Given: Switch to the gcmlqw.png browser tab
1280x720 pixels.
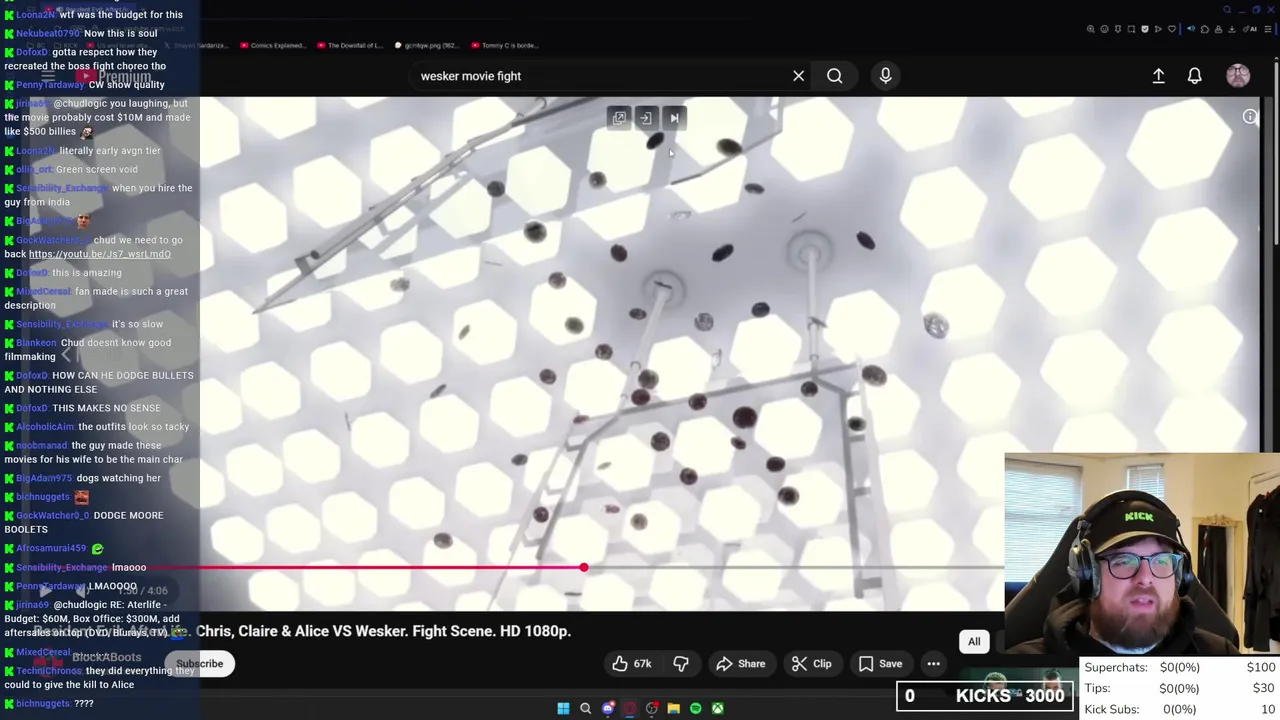Looking at the screenshot, I should [x=426, y=45].
